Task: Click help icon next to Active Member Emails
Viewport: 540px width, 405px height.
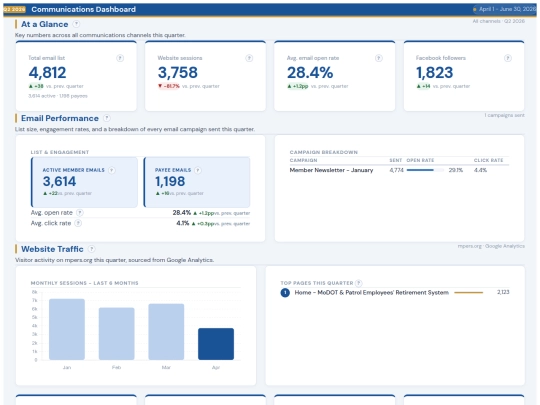Action: (112, 170)
